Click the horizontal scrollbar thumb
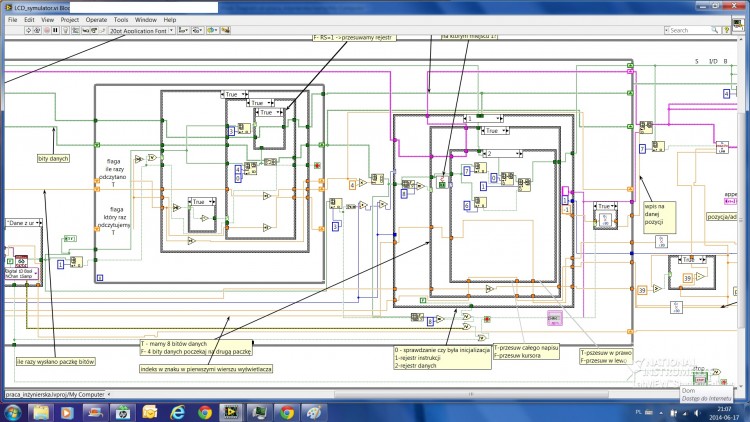Viewport: 750px width, 422px height. (x=471, y=394)
